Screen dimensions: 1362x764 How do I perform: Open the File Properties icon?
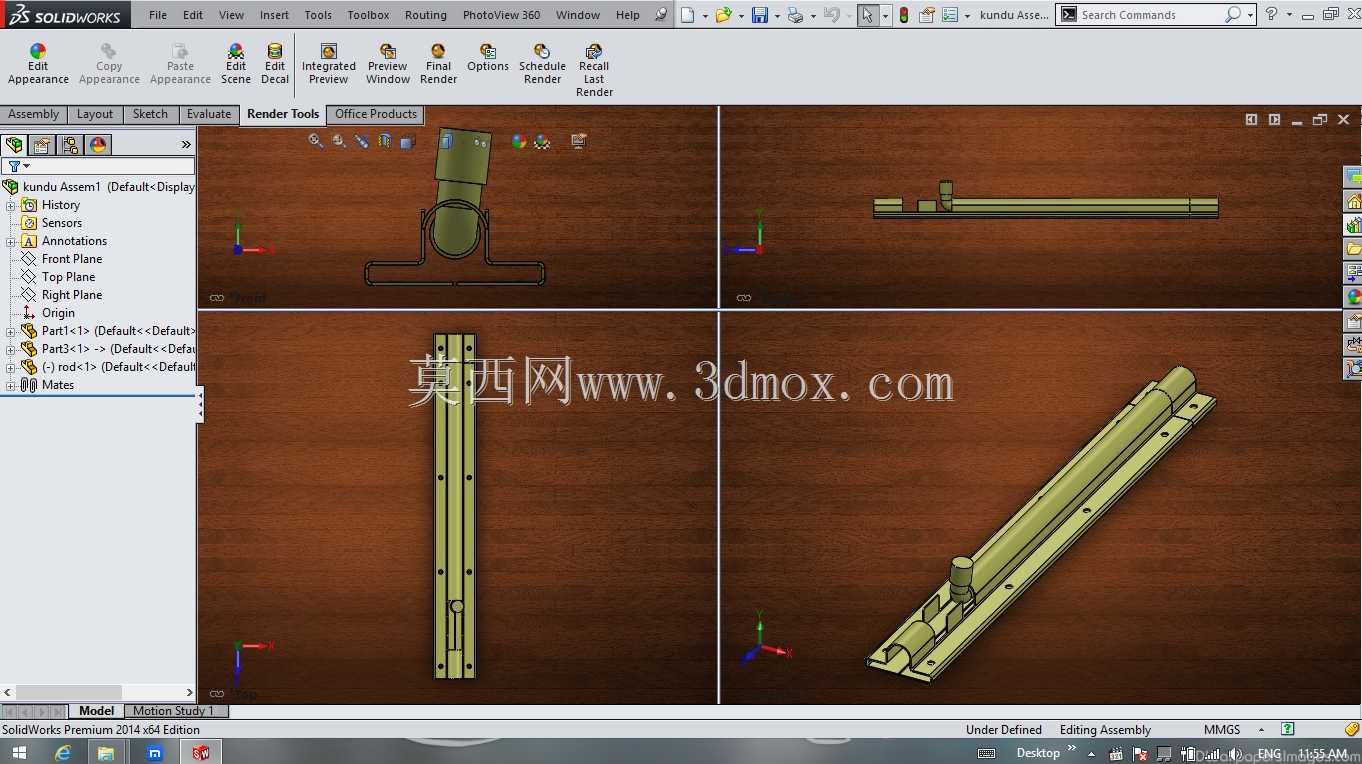click(x=927, y=15)
